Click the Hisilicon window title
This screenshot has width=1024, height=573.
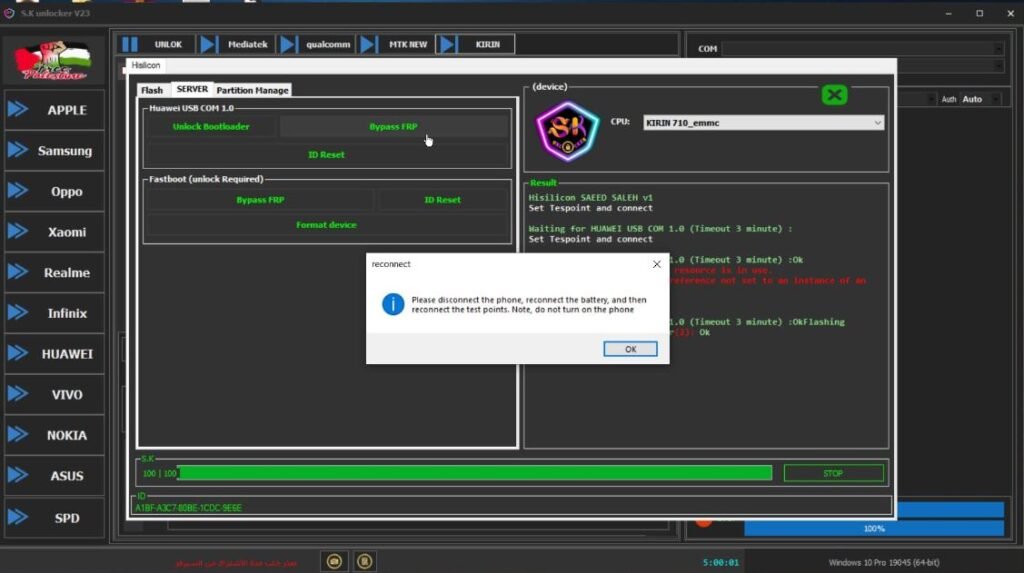tap(146, 65)
